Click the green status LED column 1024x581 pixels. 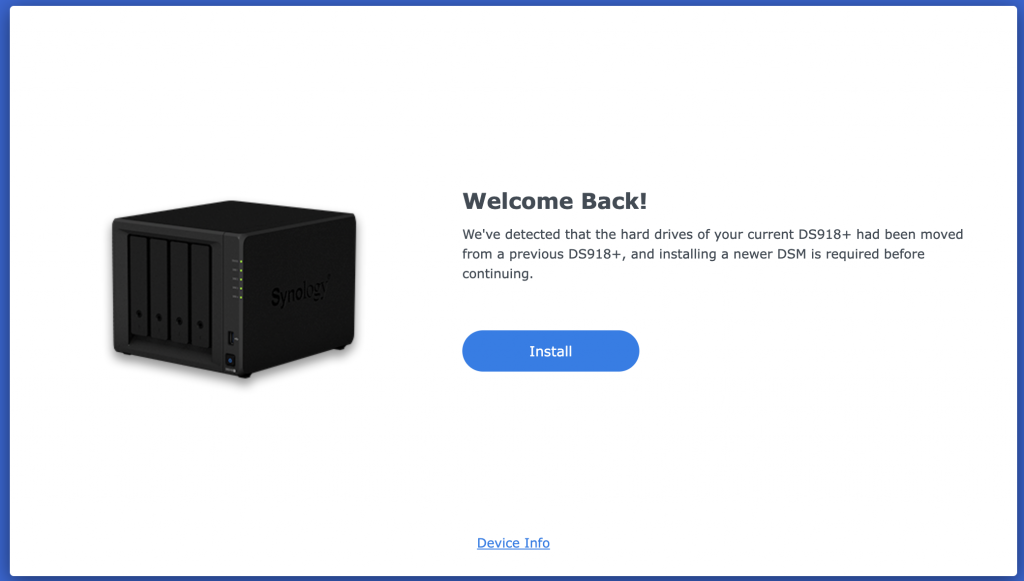(241, 279)
